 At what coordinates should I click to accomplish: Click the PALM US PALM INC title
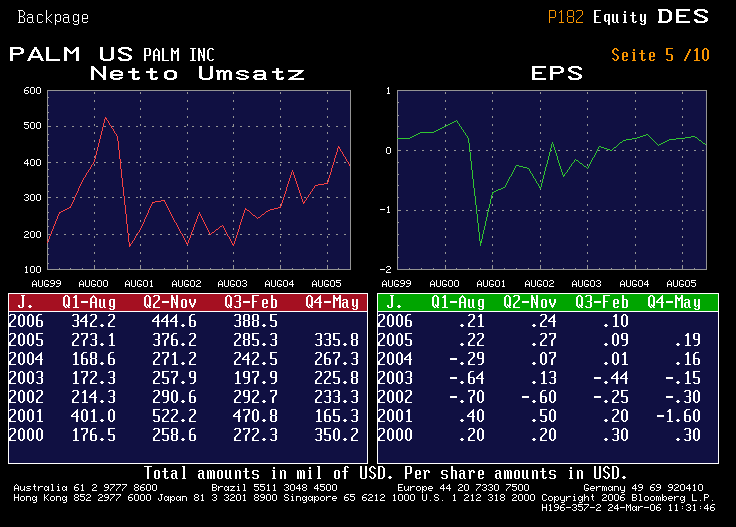coord(112,54)
